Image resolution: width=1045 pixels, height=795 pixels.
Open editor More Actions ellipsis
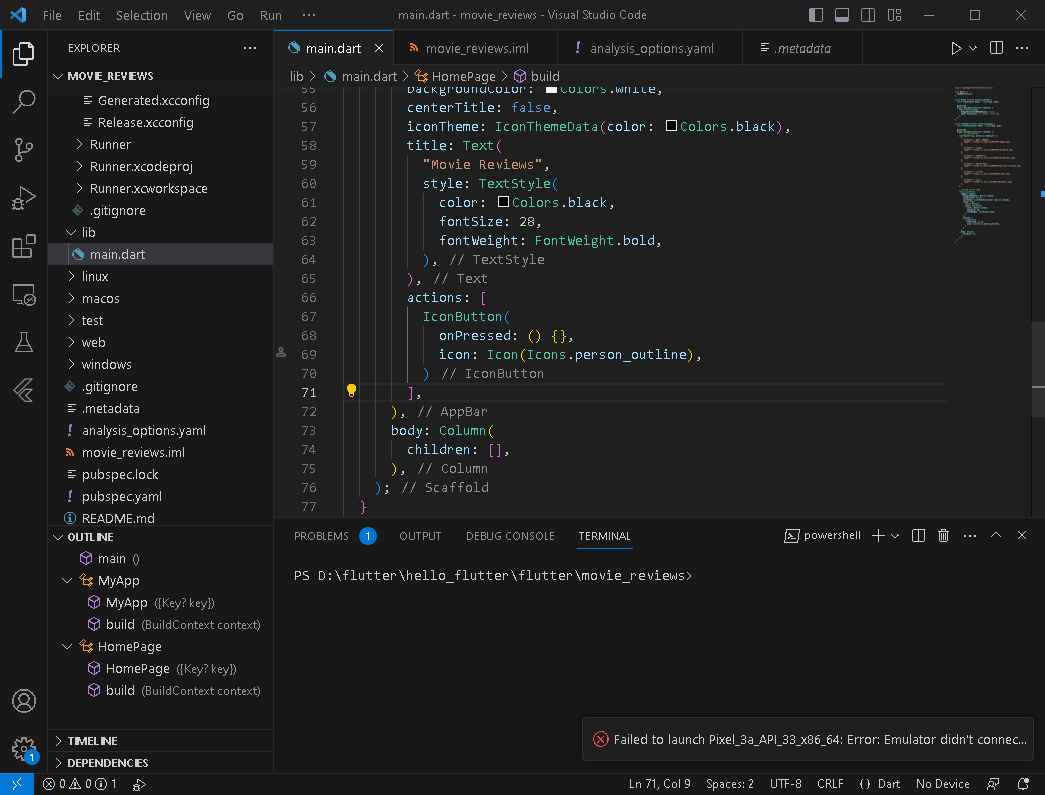click(1022, 48)
